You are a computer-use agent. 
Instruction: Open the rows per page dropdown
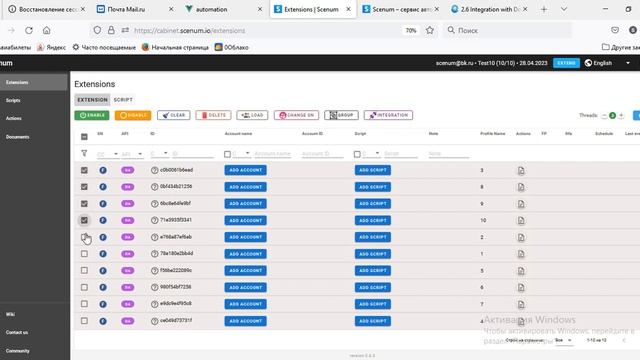point(564,340)
